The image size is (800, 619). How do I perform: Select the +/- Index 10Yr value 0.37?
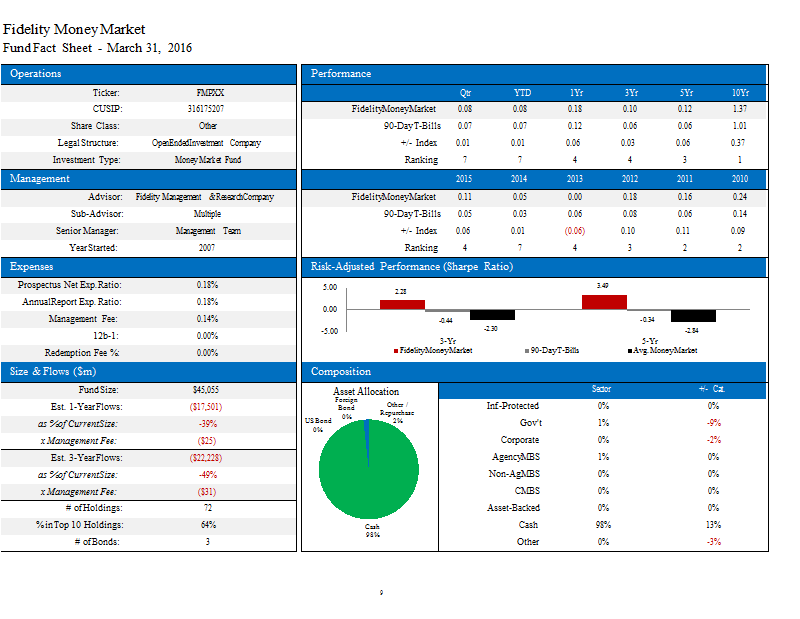738,143
